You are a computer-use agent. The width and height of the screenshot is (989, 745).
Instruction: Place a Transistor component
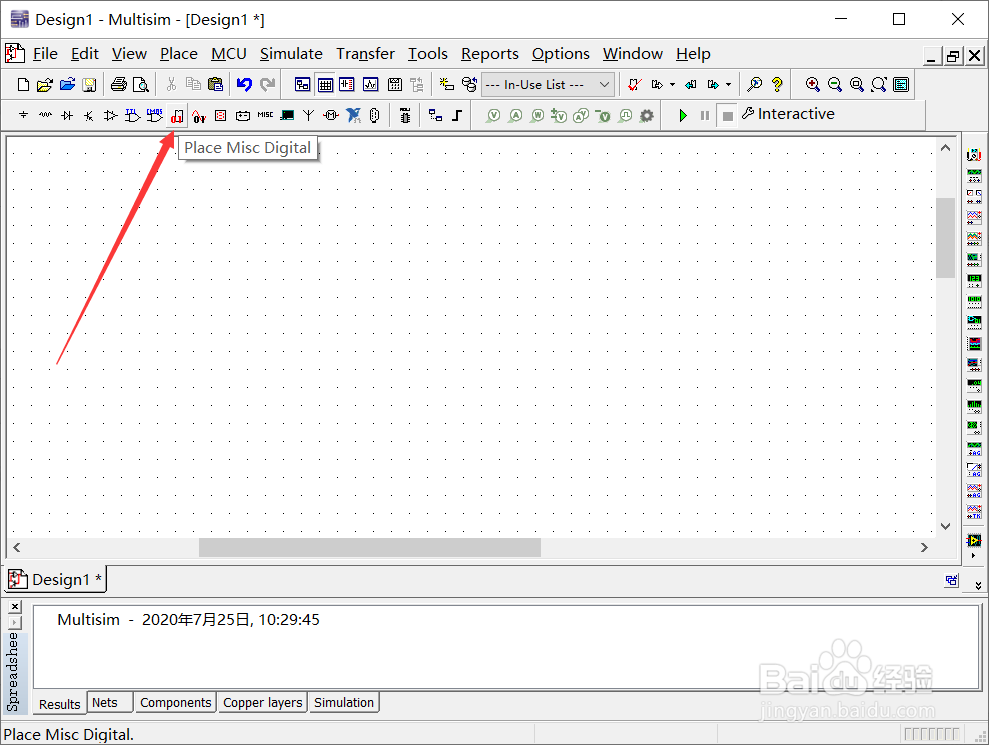click(x=88, y=115)
